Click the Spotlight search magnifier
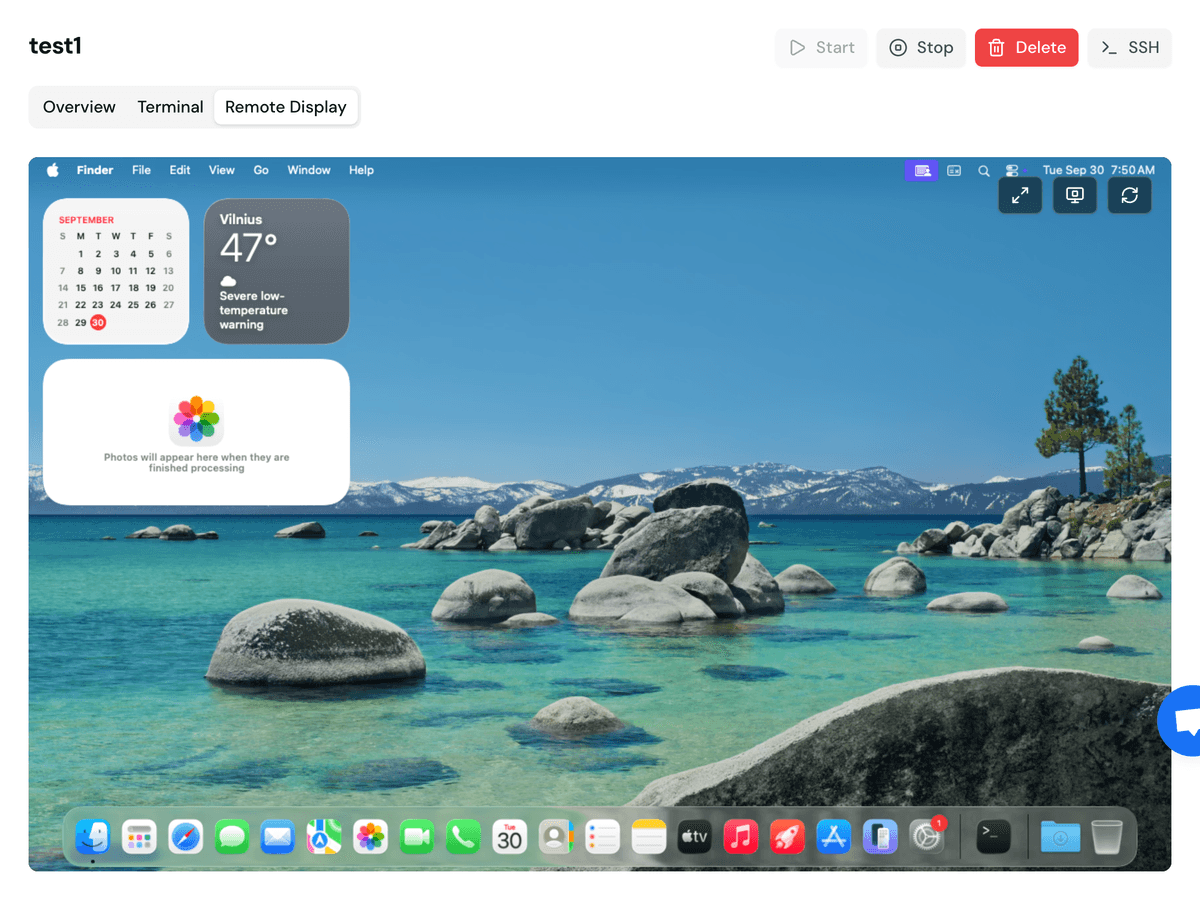Screen dimensions: 1200x919 click(x=984, y=171)
